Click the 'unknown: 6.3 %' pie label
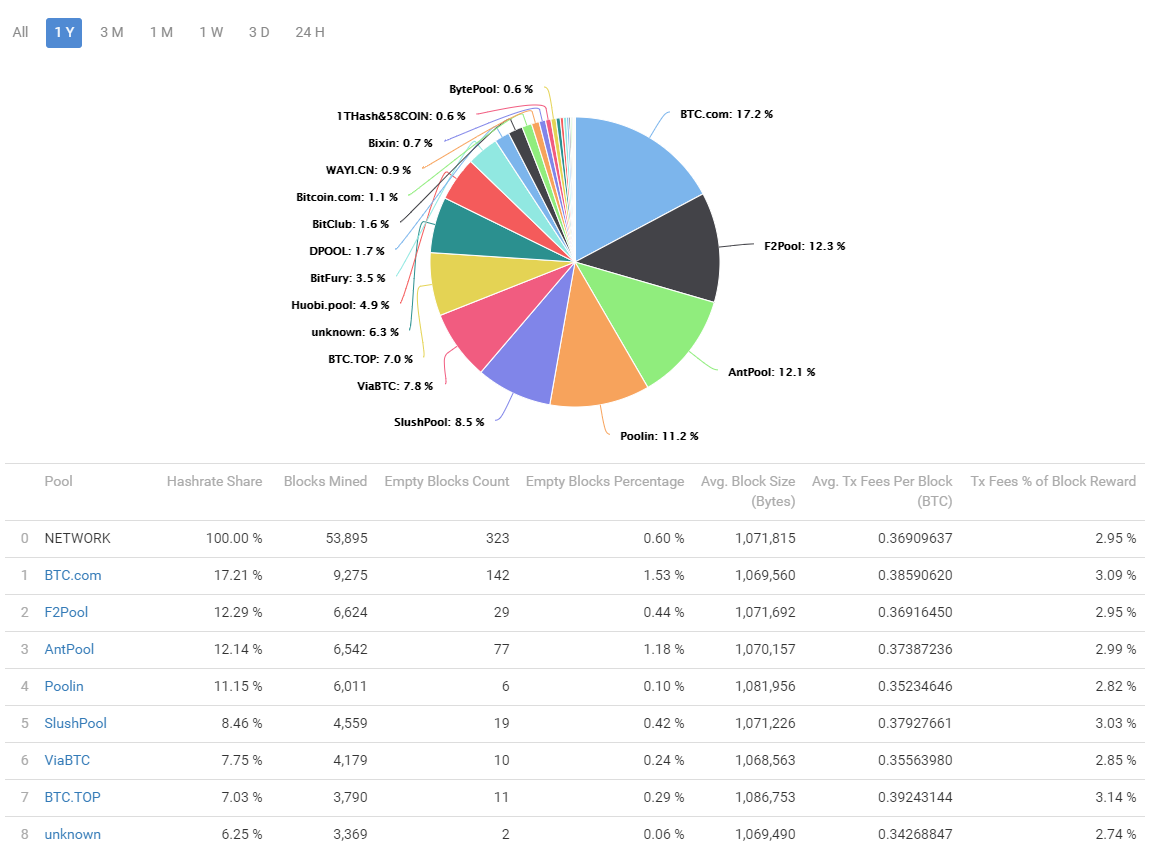Image resolution: width=1152 pixels, height=851 pixels. [x=355, y=332]
